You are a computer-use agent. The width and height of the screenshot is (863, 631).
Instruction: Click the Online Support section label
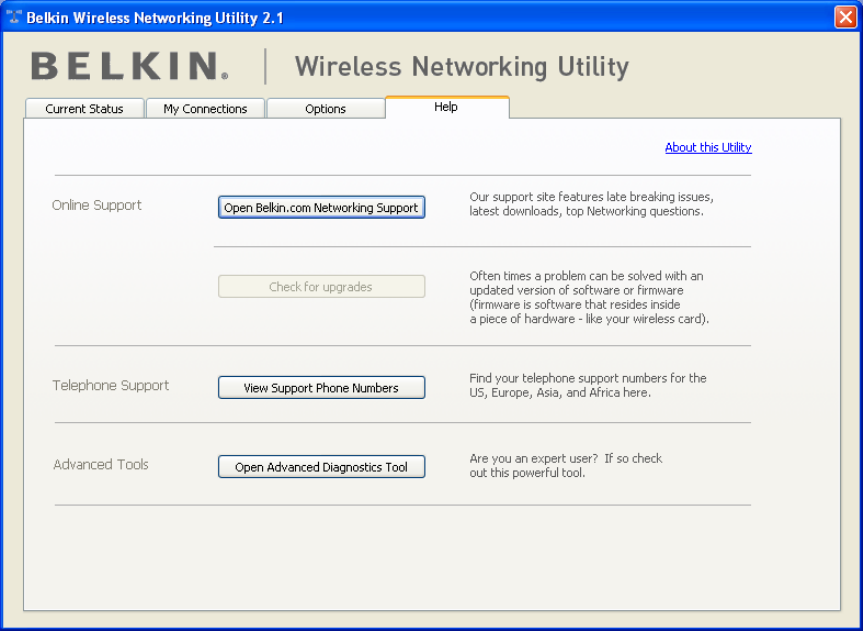pyautogui.click(x=97, y=205)
